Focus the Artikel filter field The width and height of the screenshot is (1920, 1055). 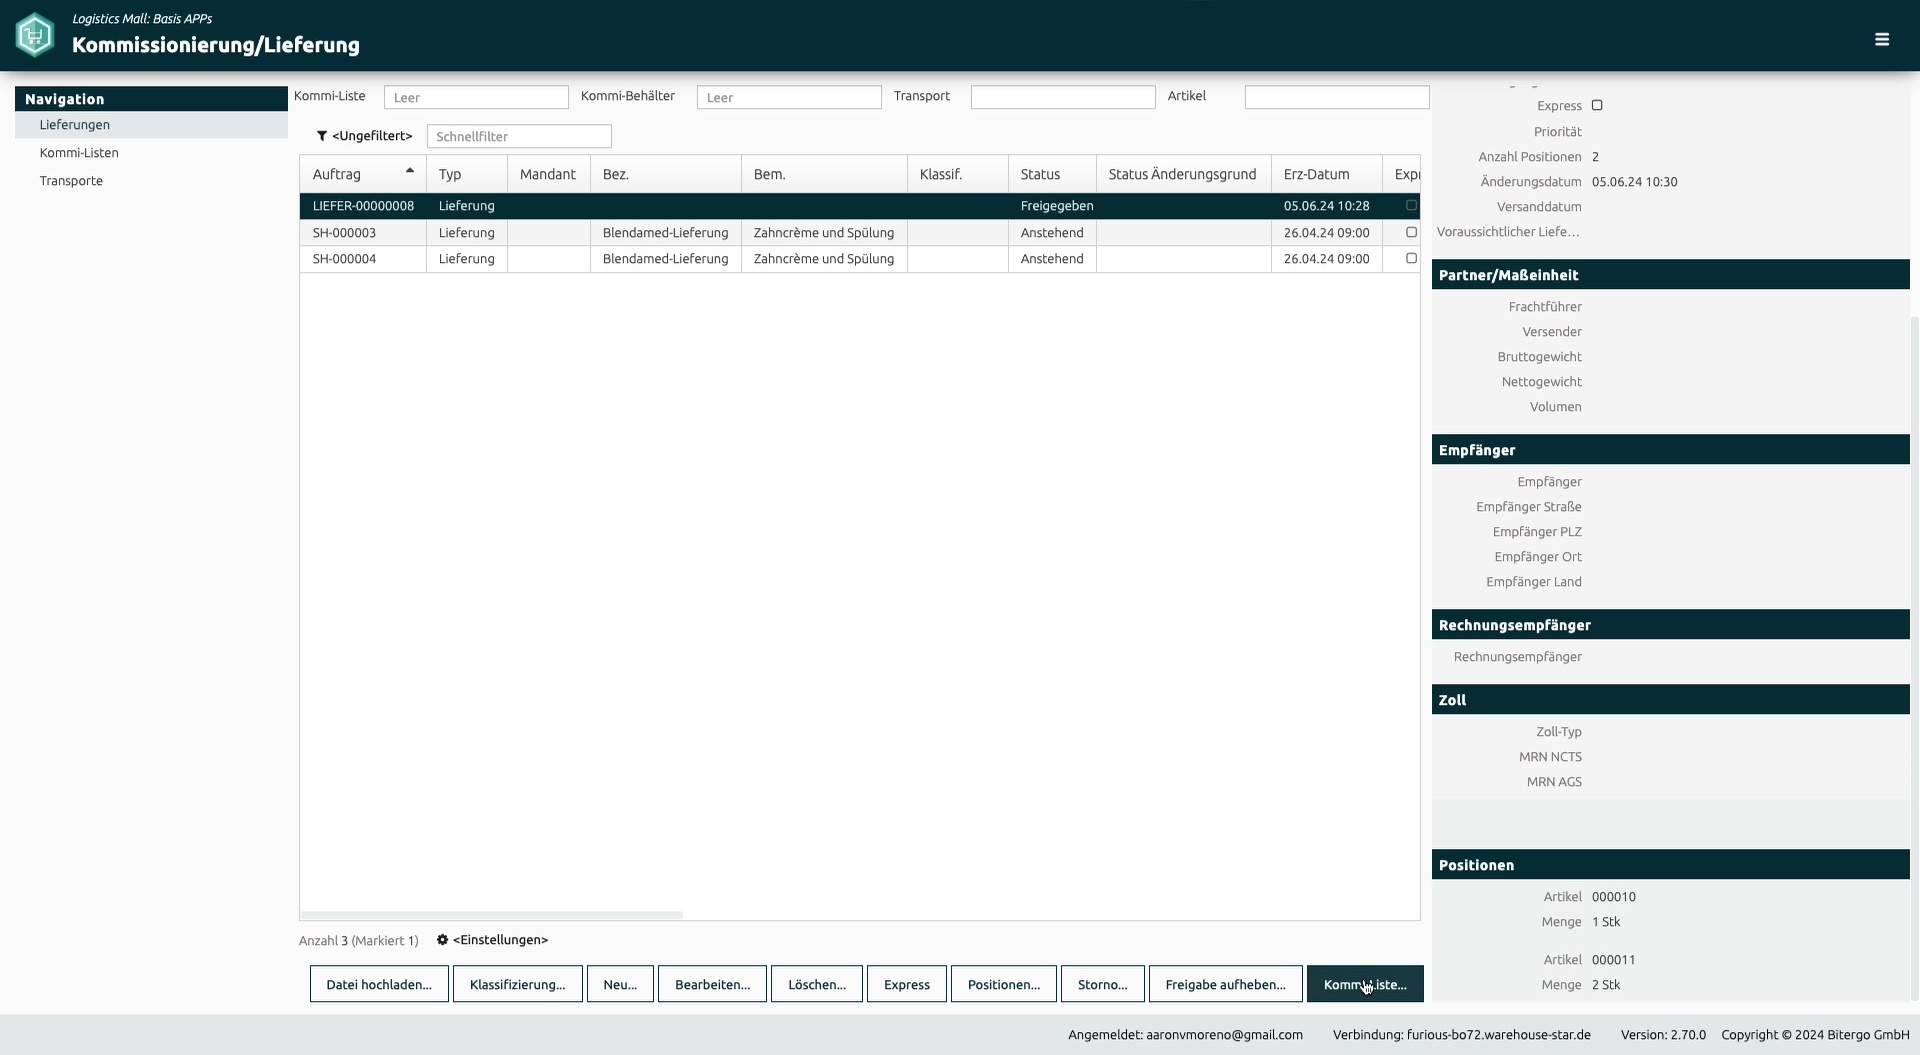pyautogui.click(x=1337, y=97)
